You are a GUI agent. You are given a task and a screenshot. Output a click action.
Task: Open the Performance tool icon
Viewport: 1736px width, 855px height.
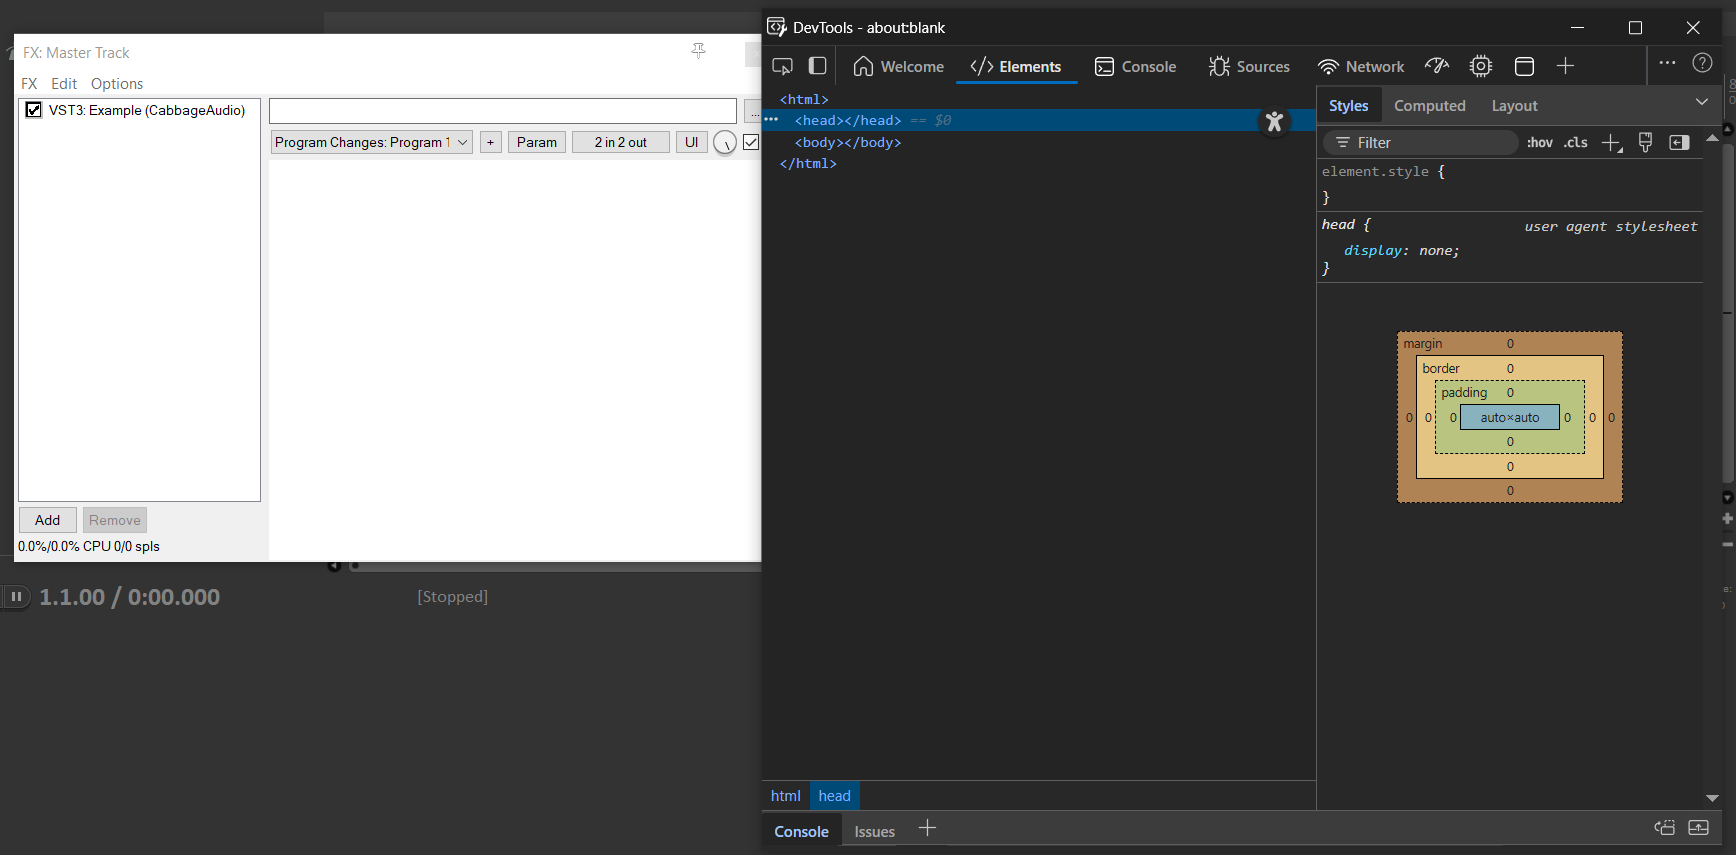(x=1437, y=66)
